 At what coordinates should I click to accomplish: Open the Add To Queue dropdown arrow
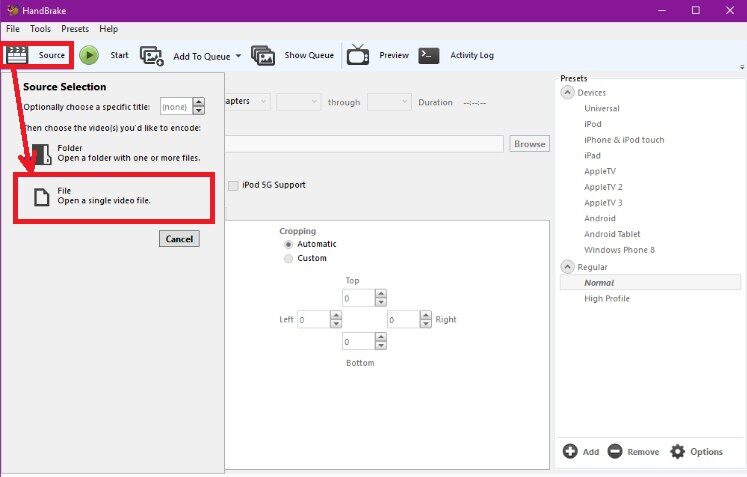click(238, 56)
